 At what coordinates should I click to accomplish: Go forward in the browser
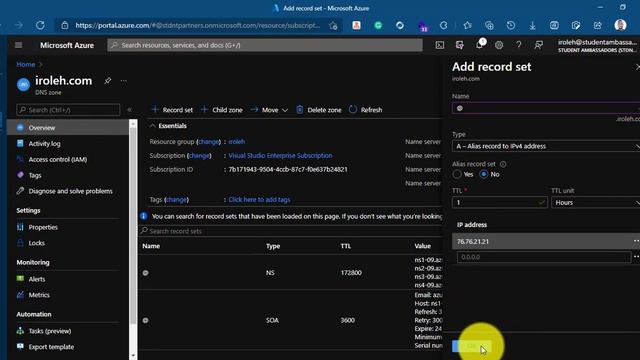(x=19, y=25)
